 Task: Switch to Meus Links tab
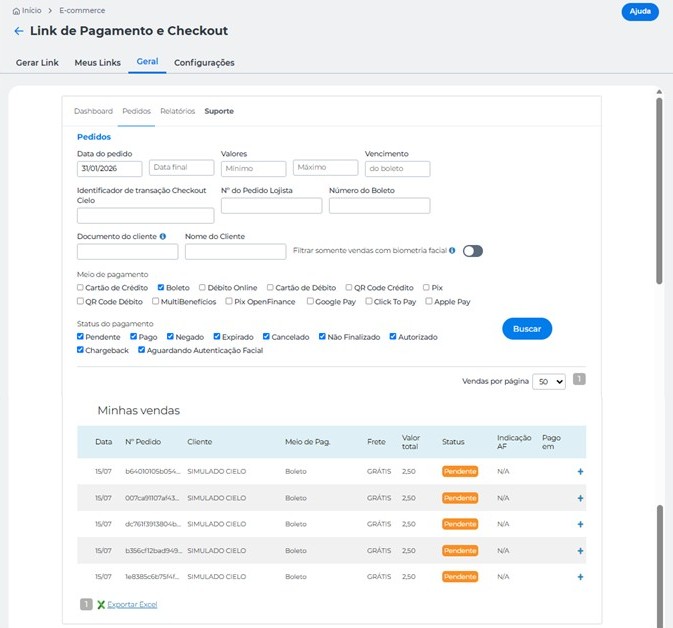[x=97, y=63]
